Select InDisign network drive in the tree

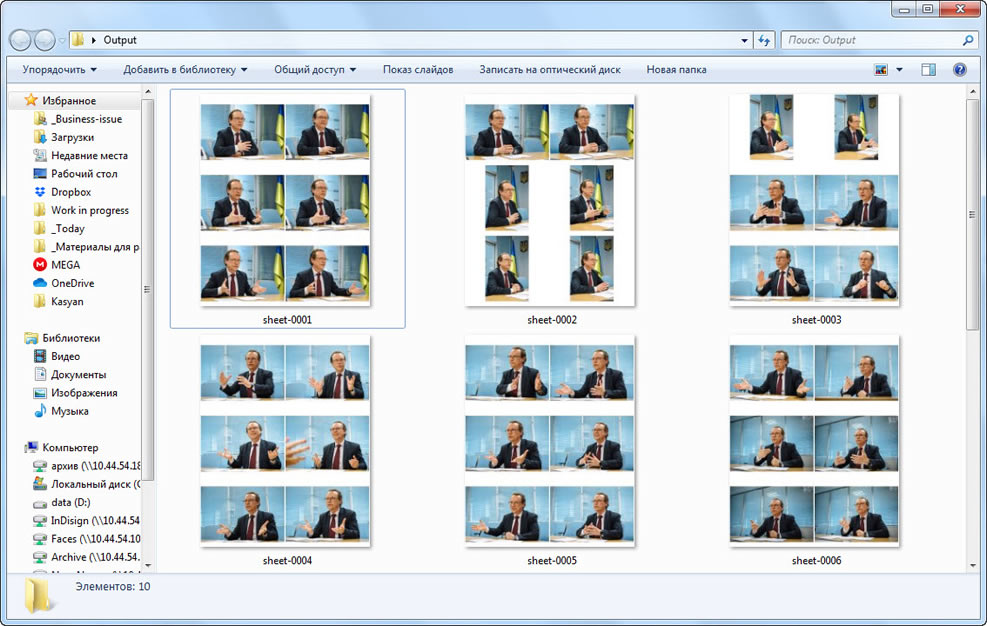pyautogui.click(x=95, y=520)
